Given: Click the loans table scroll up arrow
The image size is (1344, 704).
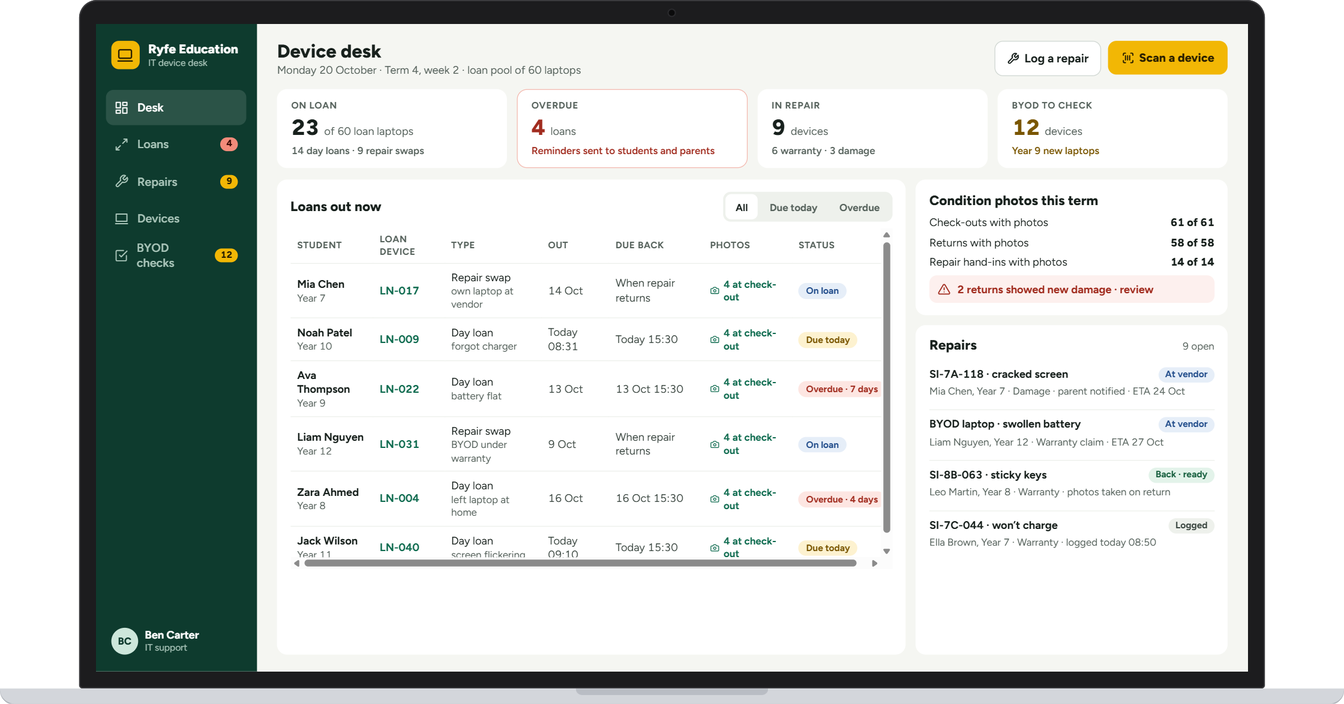Looking at the screenshot, I should pos(886,236).
